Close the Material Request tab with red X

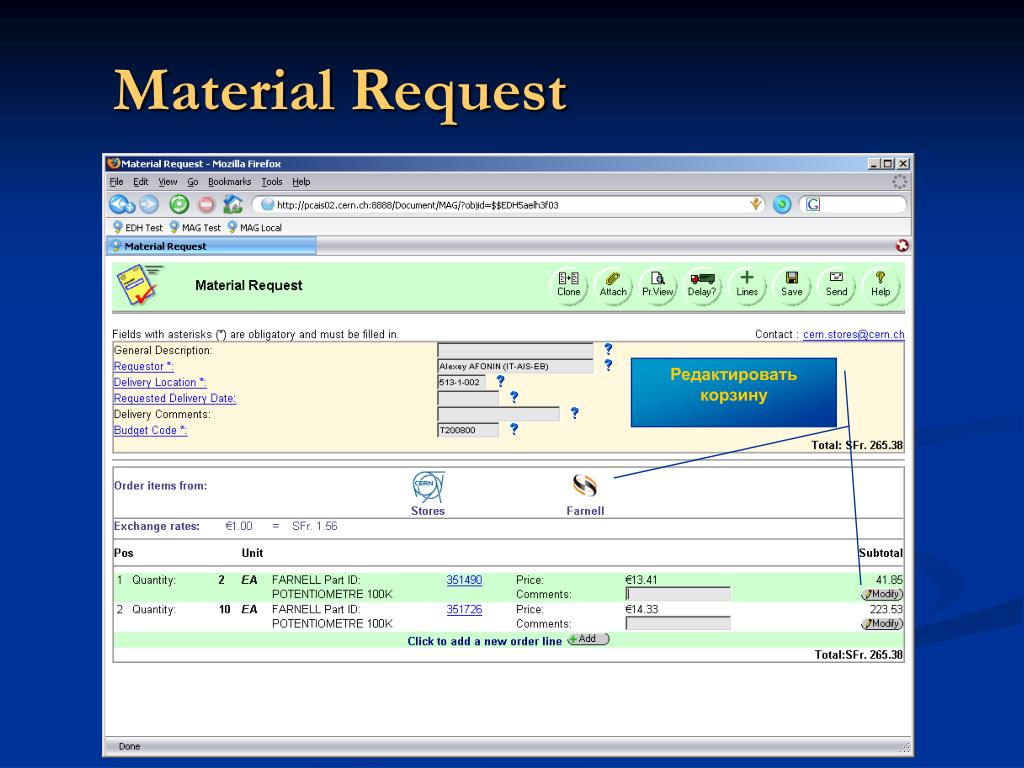[x=902, y=246]
